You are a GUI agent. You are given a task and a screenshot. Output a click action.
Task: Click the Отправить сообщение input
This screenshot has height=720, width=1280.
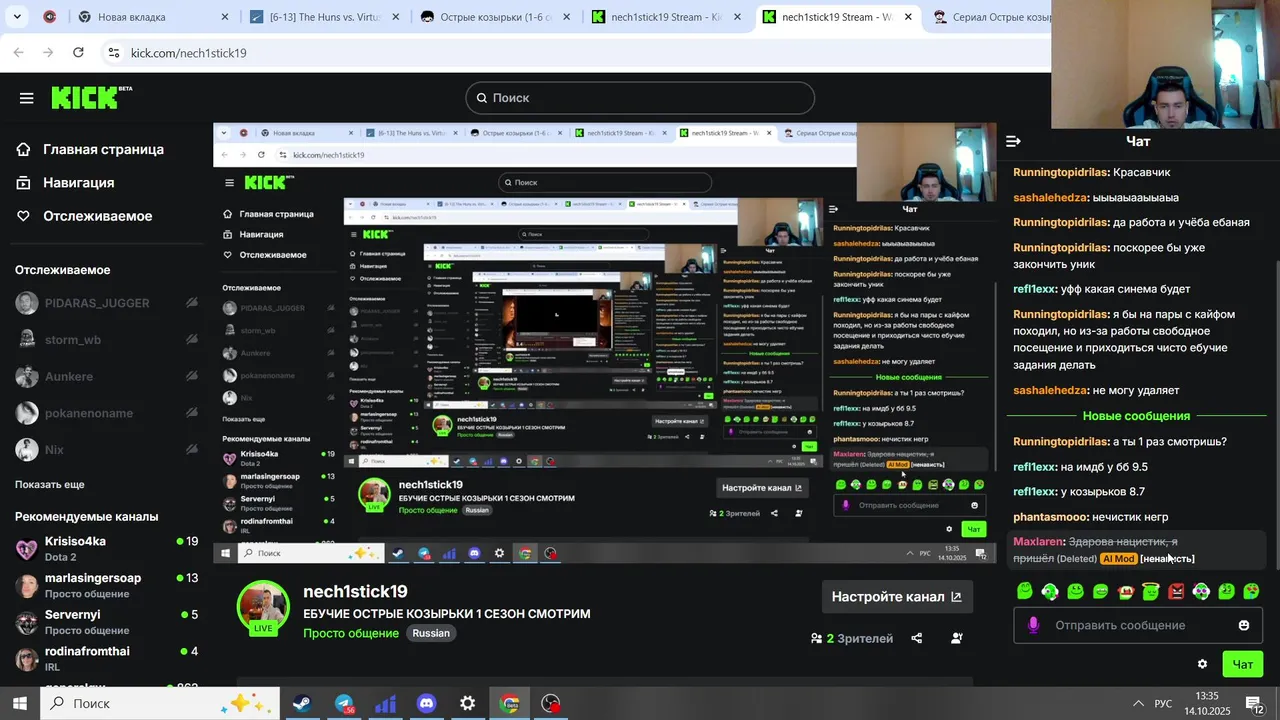point(1138,625)
